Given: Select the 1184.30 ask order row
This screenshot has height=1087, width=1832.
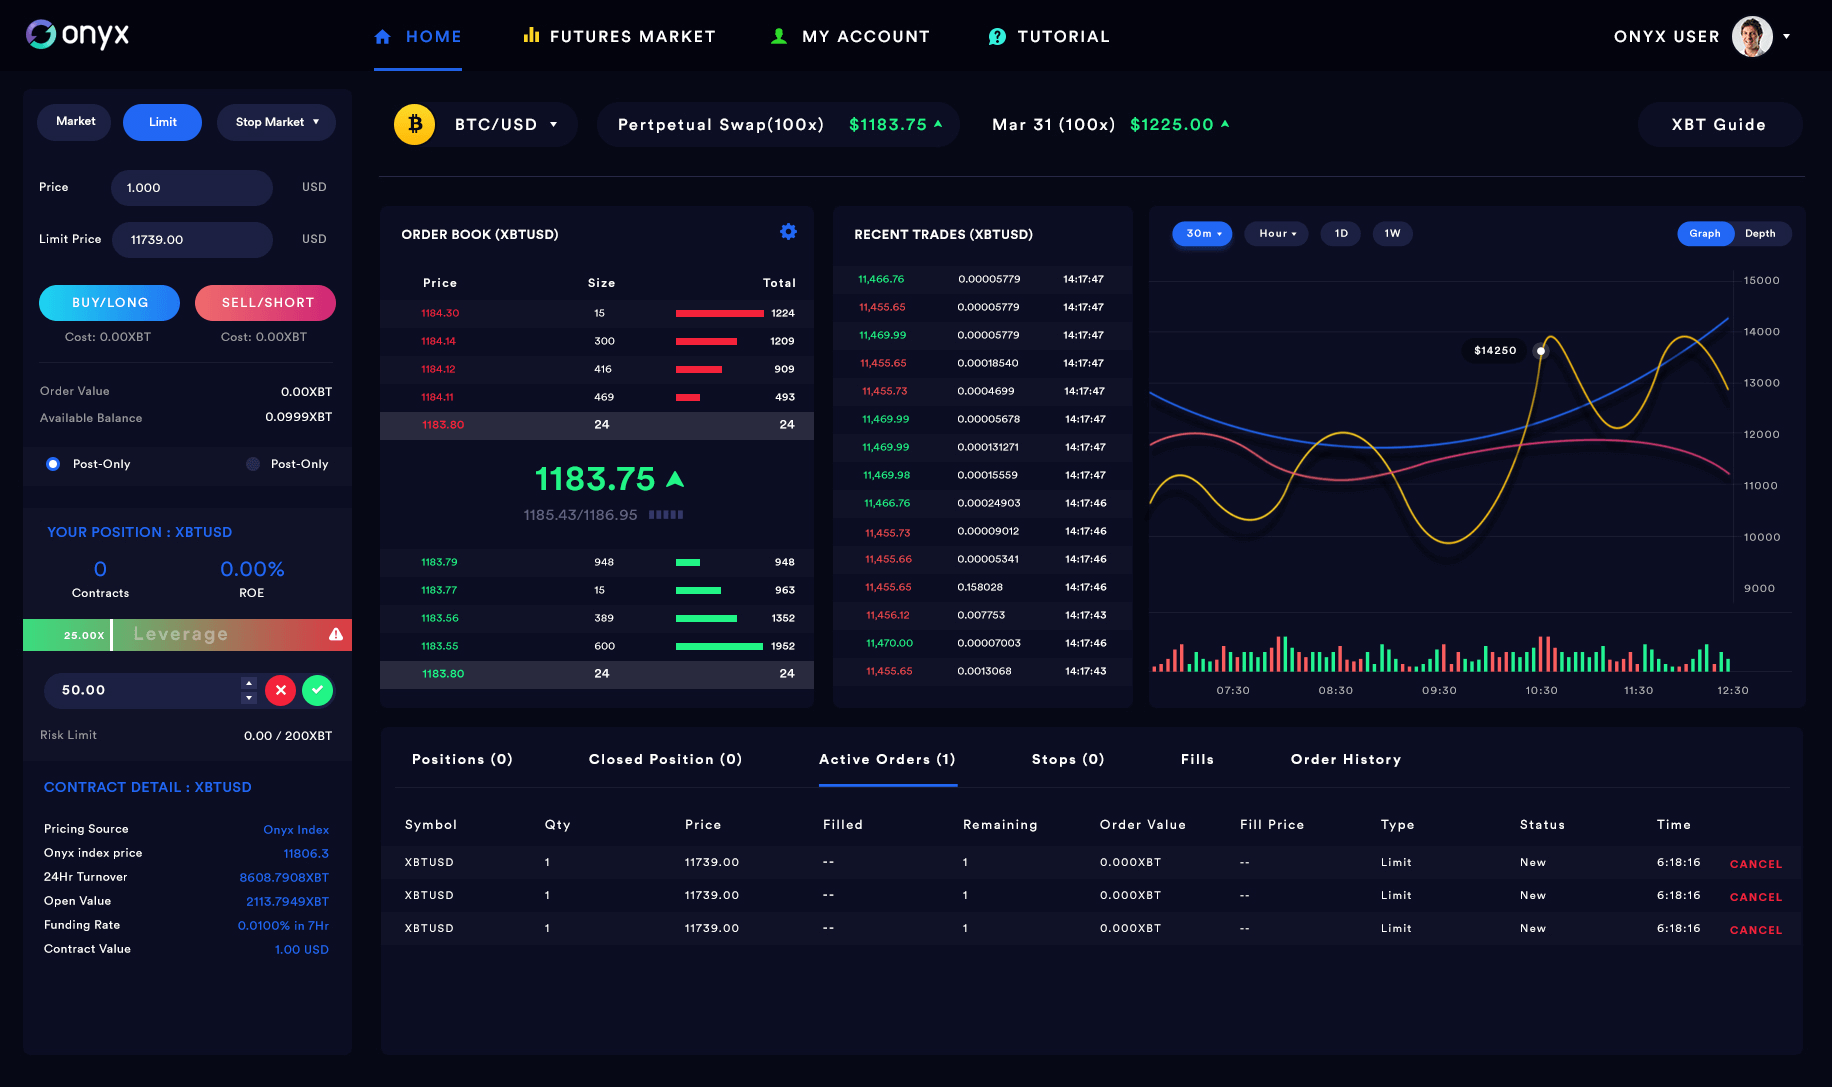Looking at the screenshot, I should coord(597,313).
